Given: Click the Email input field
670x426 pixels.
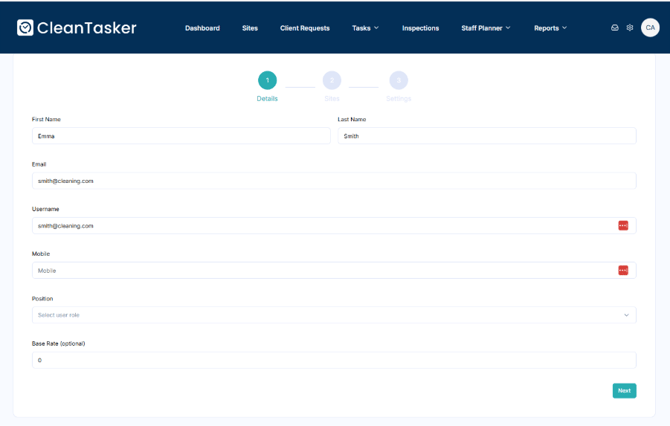Looking at the screenshot, I should click(x=334, y=181).
